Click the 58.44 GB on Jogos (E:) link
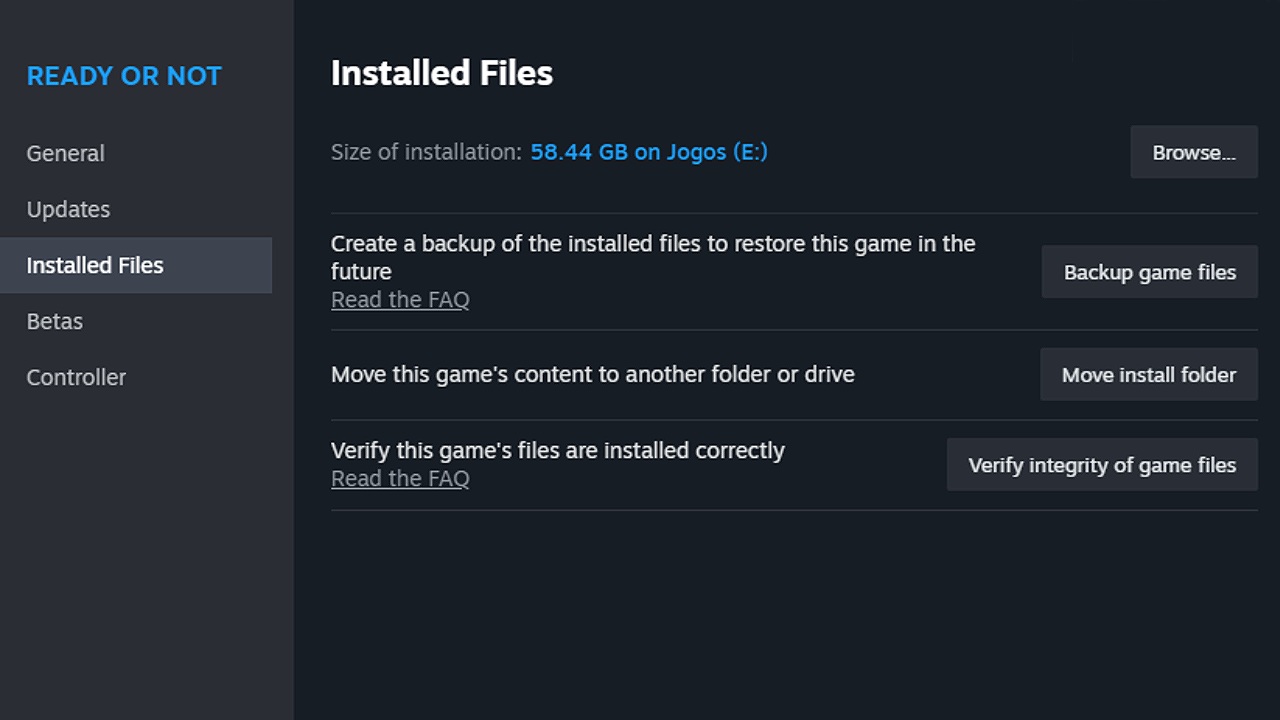 [648, 152]
